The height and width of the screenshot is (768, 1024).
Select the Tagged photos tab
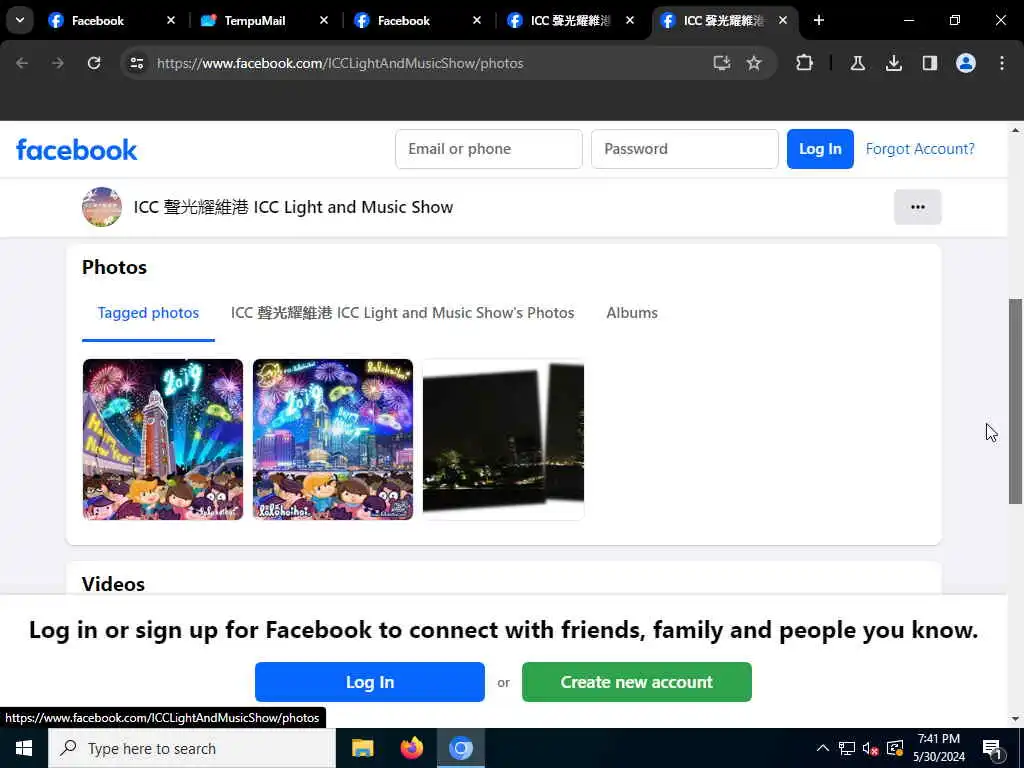pos(148,313)
